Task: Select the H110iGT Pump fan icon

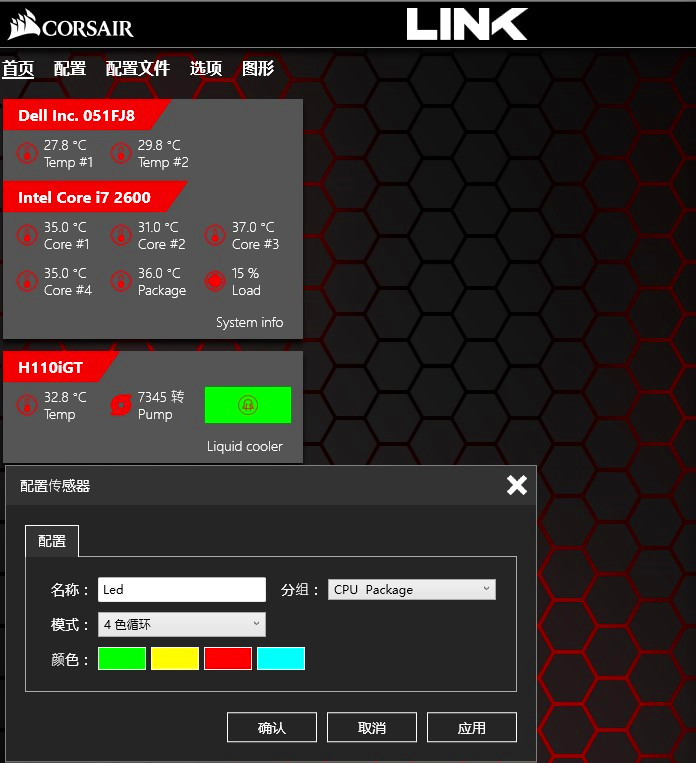Action: [x=121, y=405]
